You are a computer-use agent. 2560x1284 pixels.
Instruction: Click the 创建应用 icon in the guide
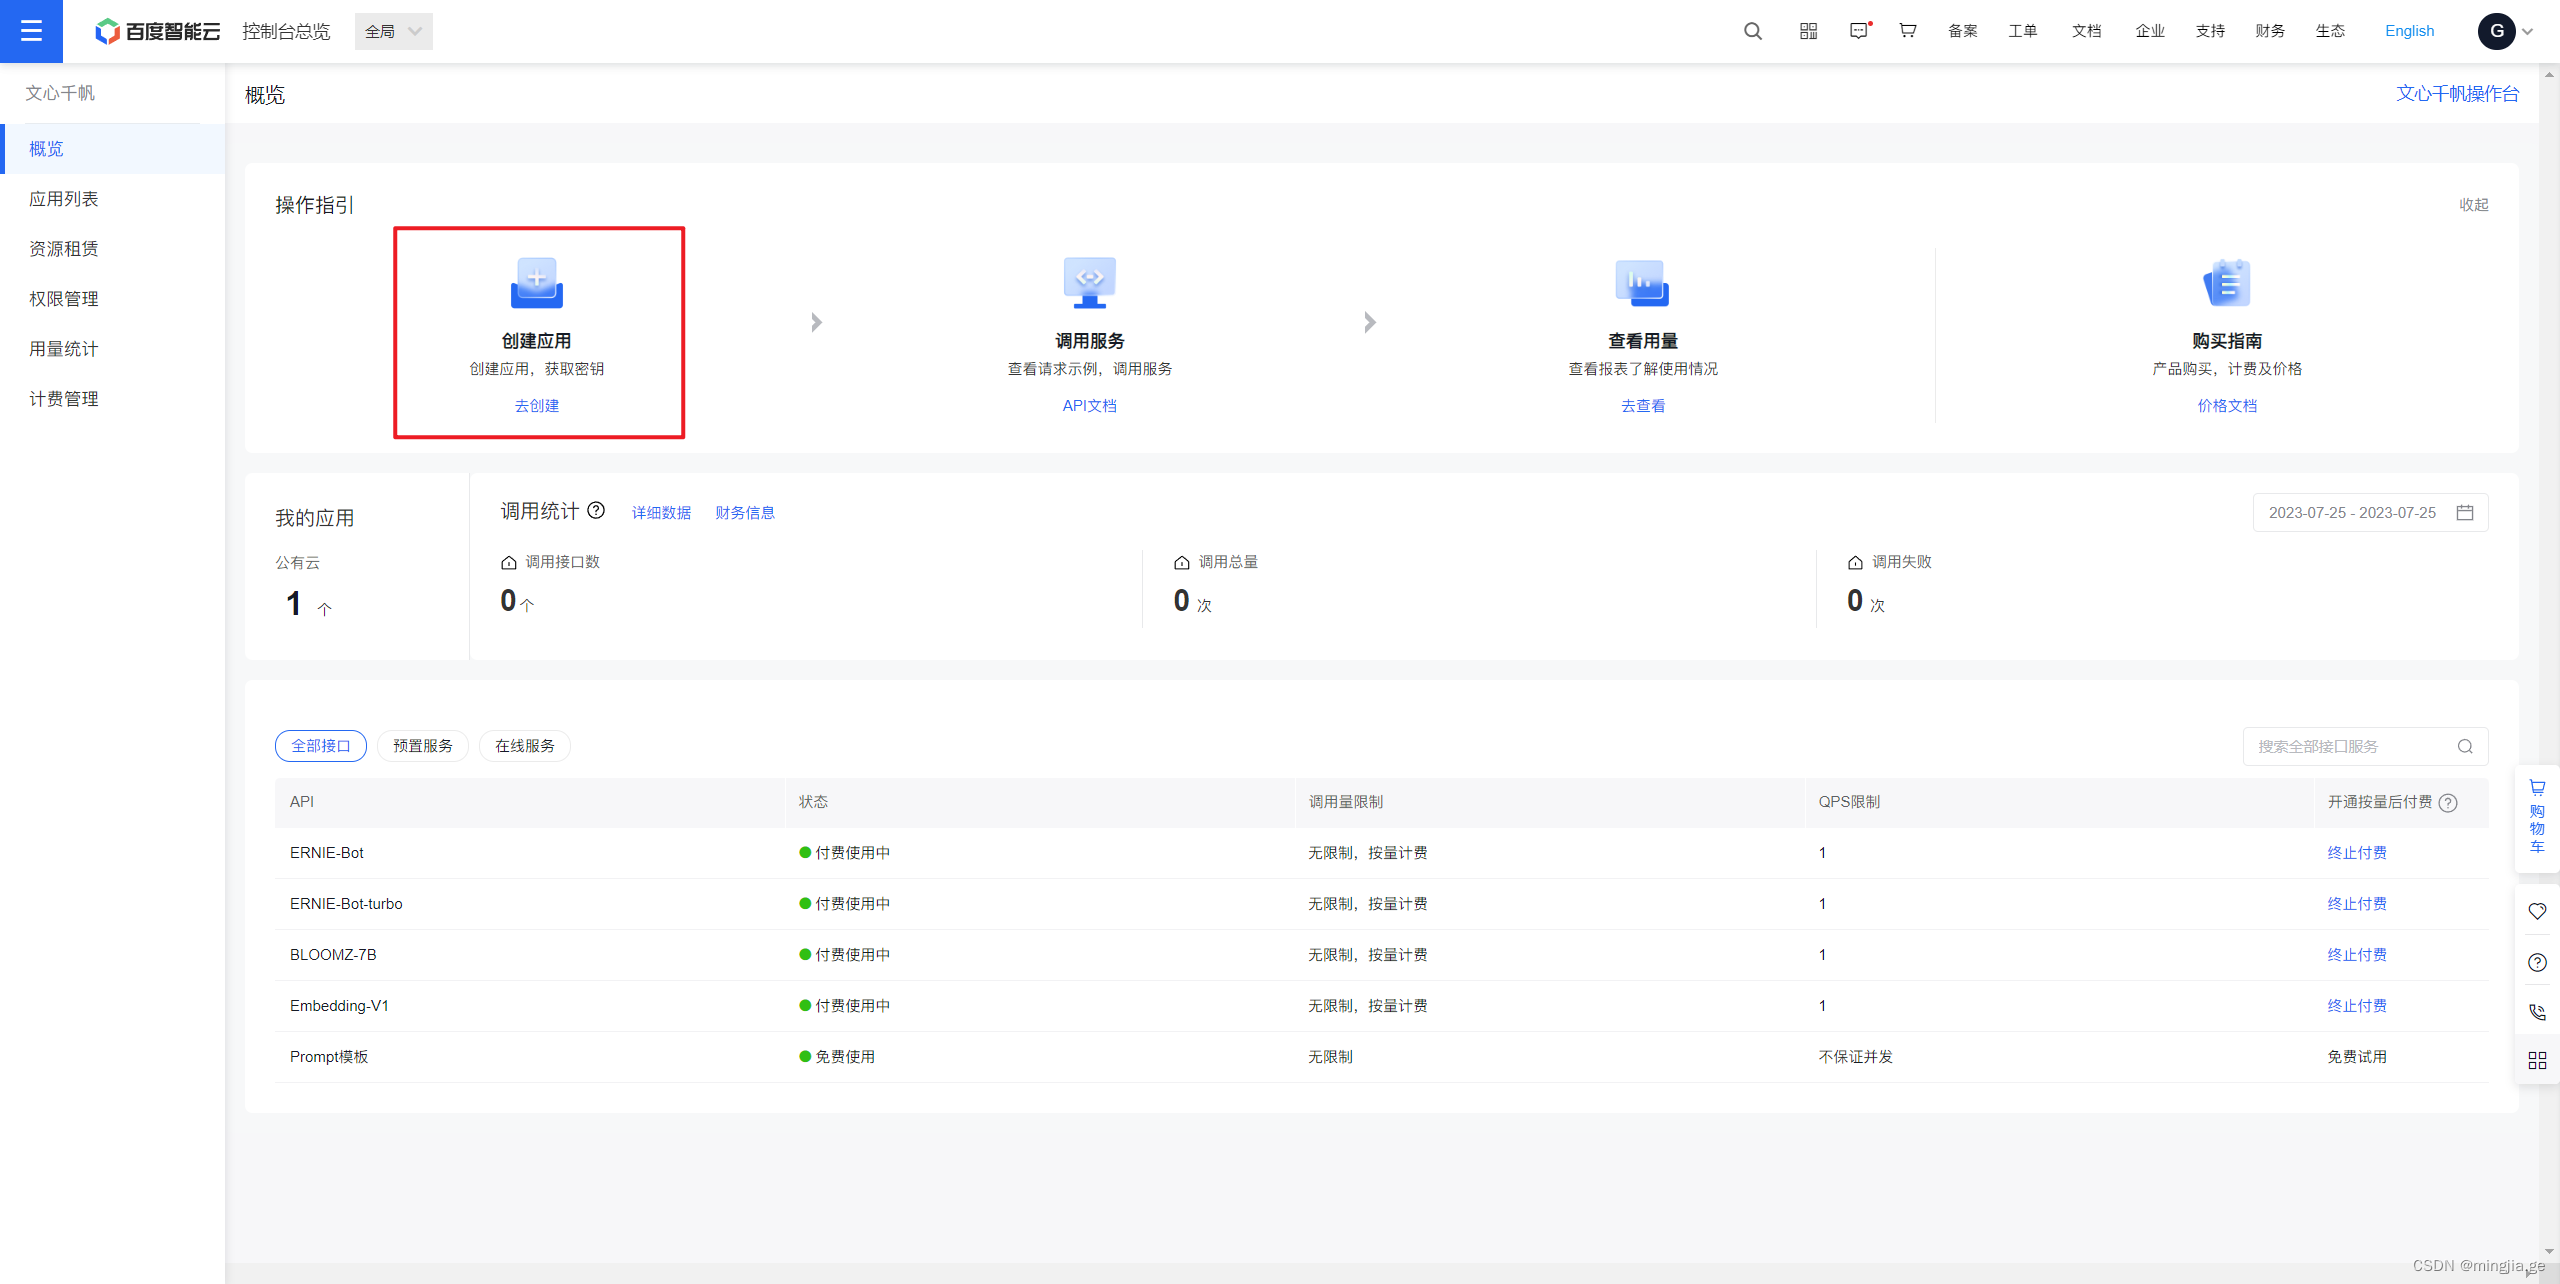537,284
